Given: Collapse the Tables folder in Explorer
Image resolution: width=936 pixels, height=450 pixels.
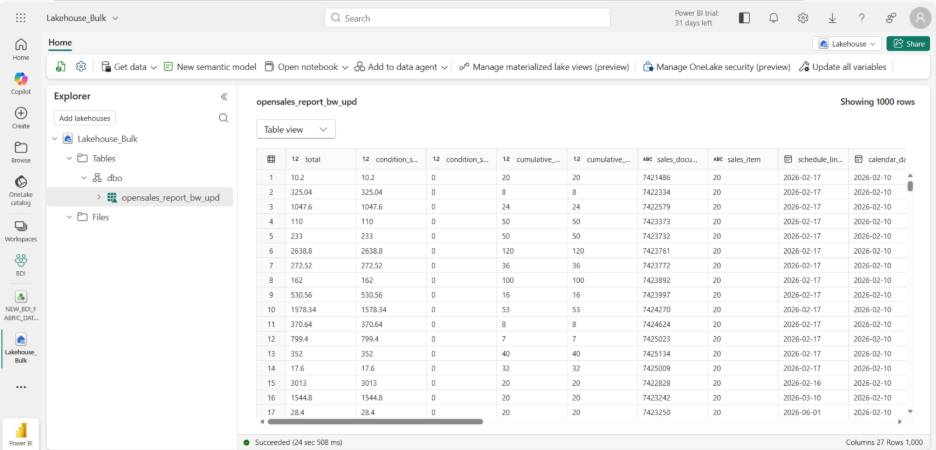Looking at the screenshot, I should [69, 158].
